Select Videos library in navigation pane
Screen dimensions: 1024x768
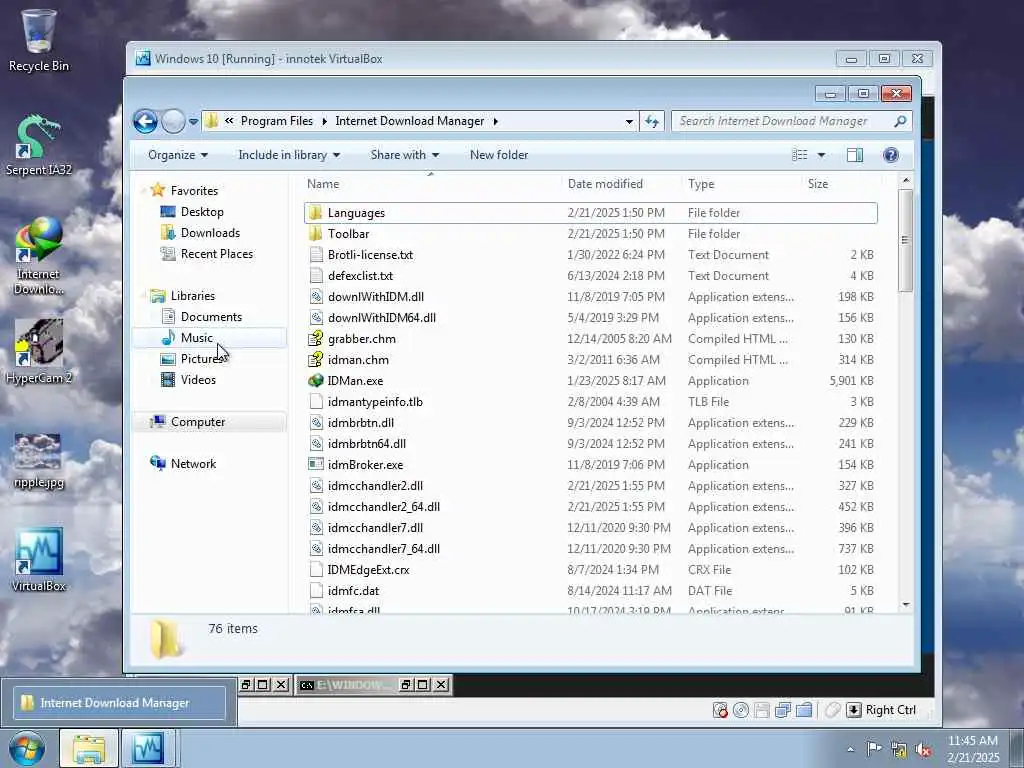pos(198,379)
